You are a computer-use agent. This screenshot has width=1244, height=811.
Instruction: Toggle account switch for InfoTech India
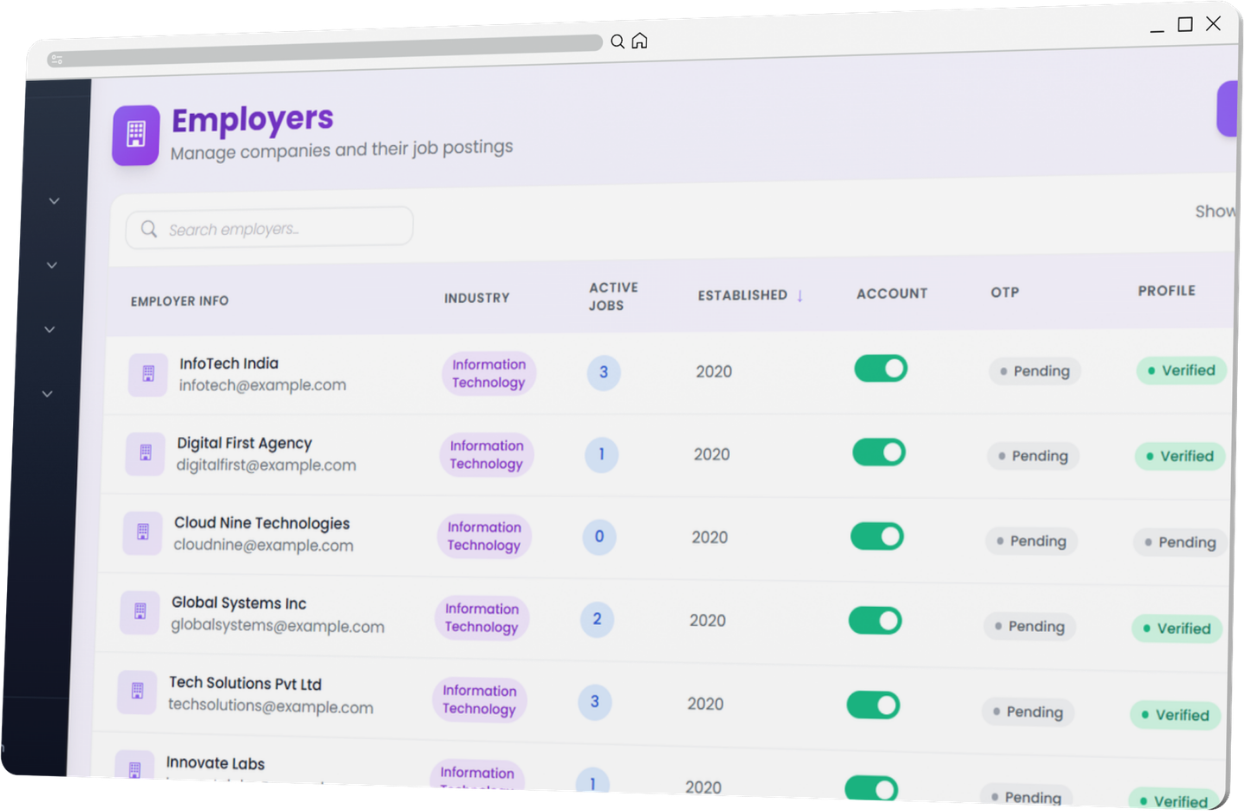[x=880, y=368]
